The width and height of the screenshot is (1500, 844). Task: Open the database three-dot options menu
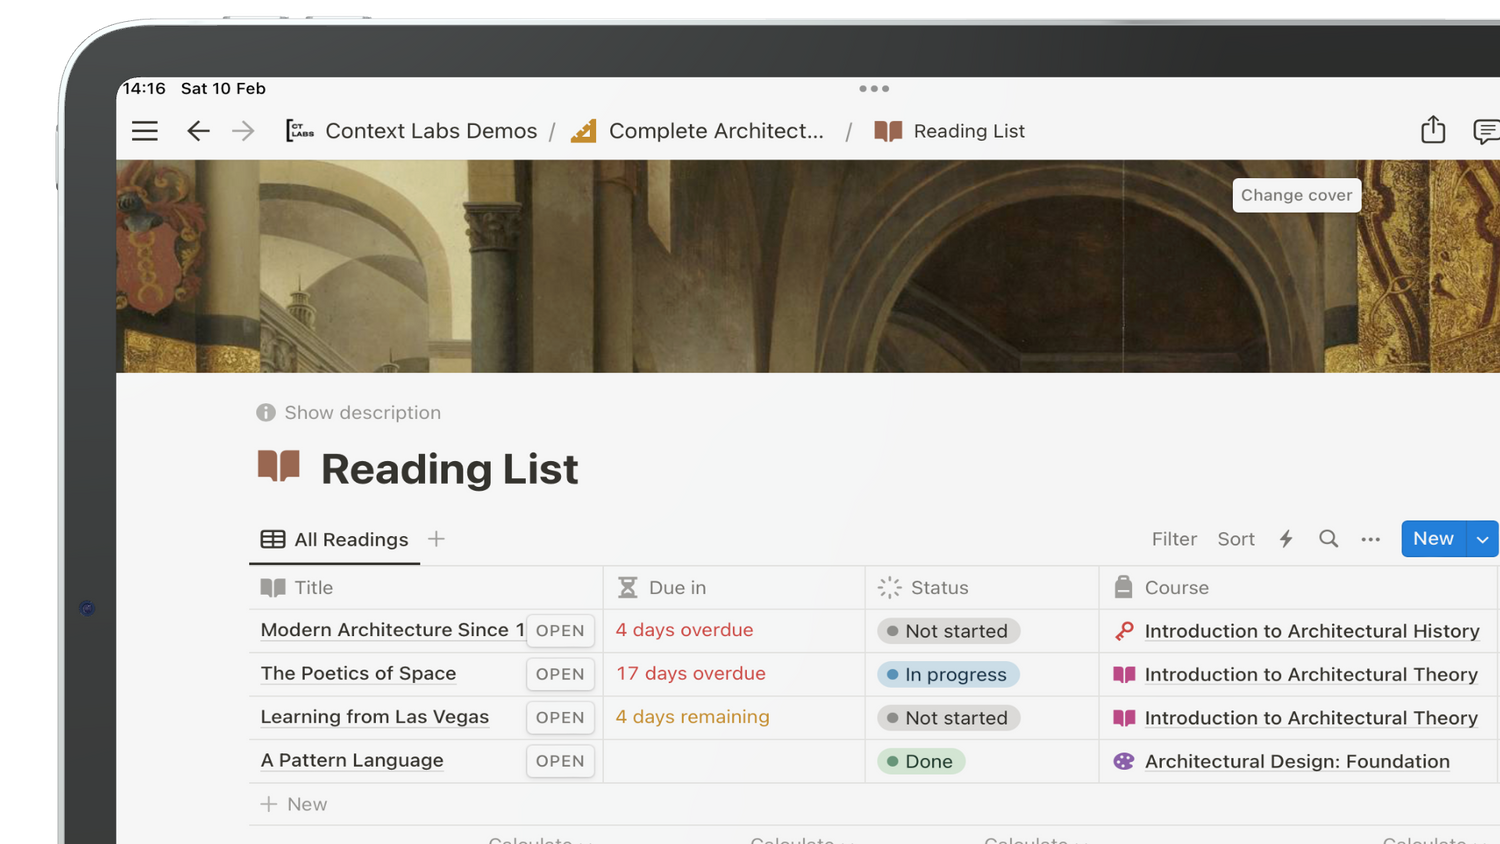[x=1370, y=539]
